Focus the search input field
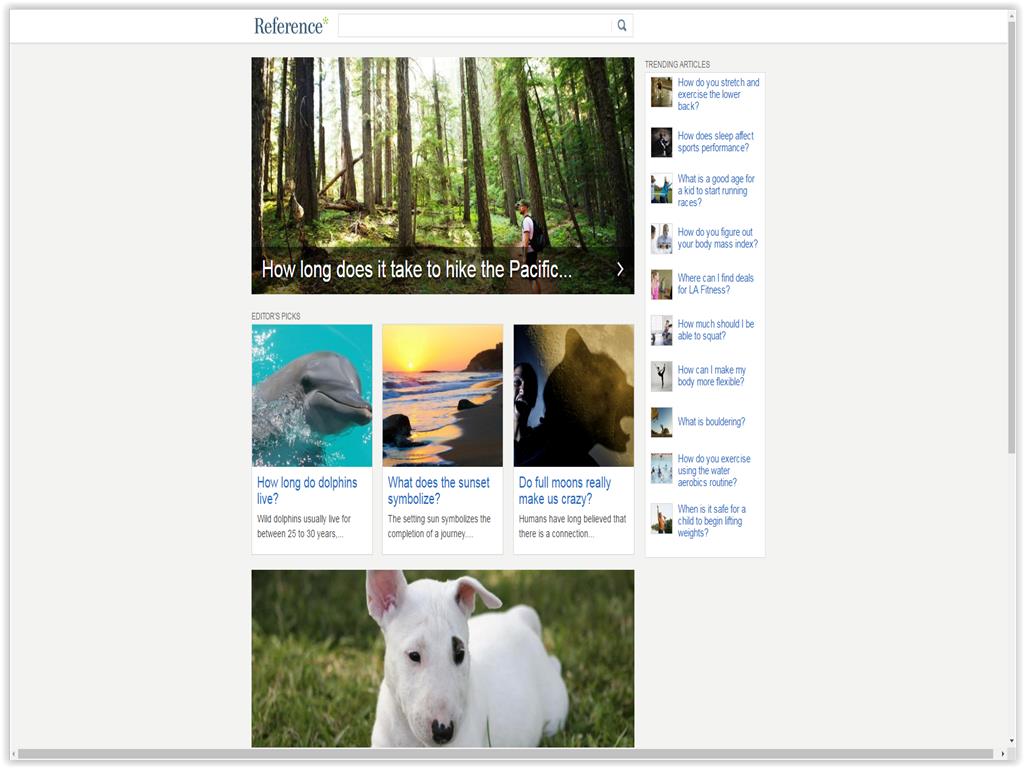1024x768 pixels. tap(475, 25)
